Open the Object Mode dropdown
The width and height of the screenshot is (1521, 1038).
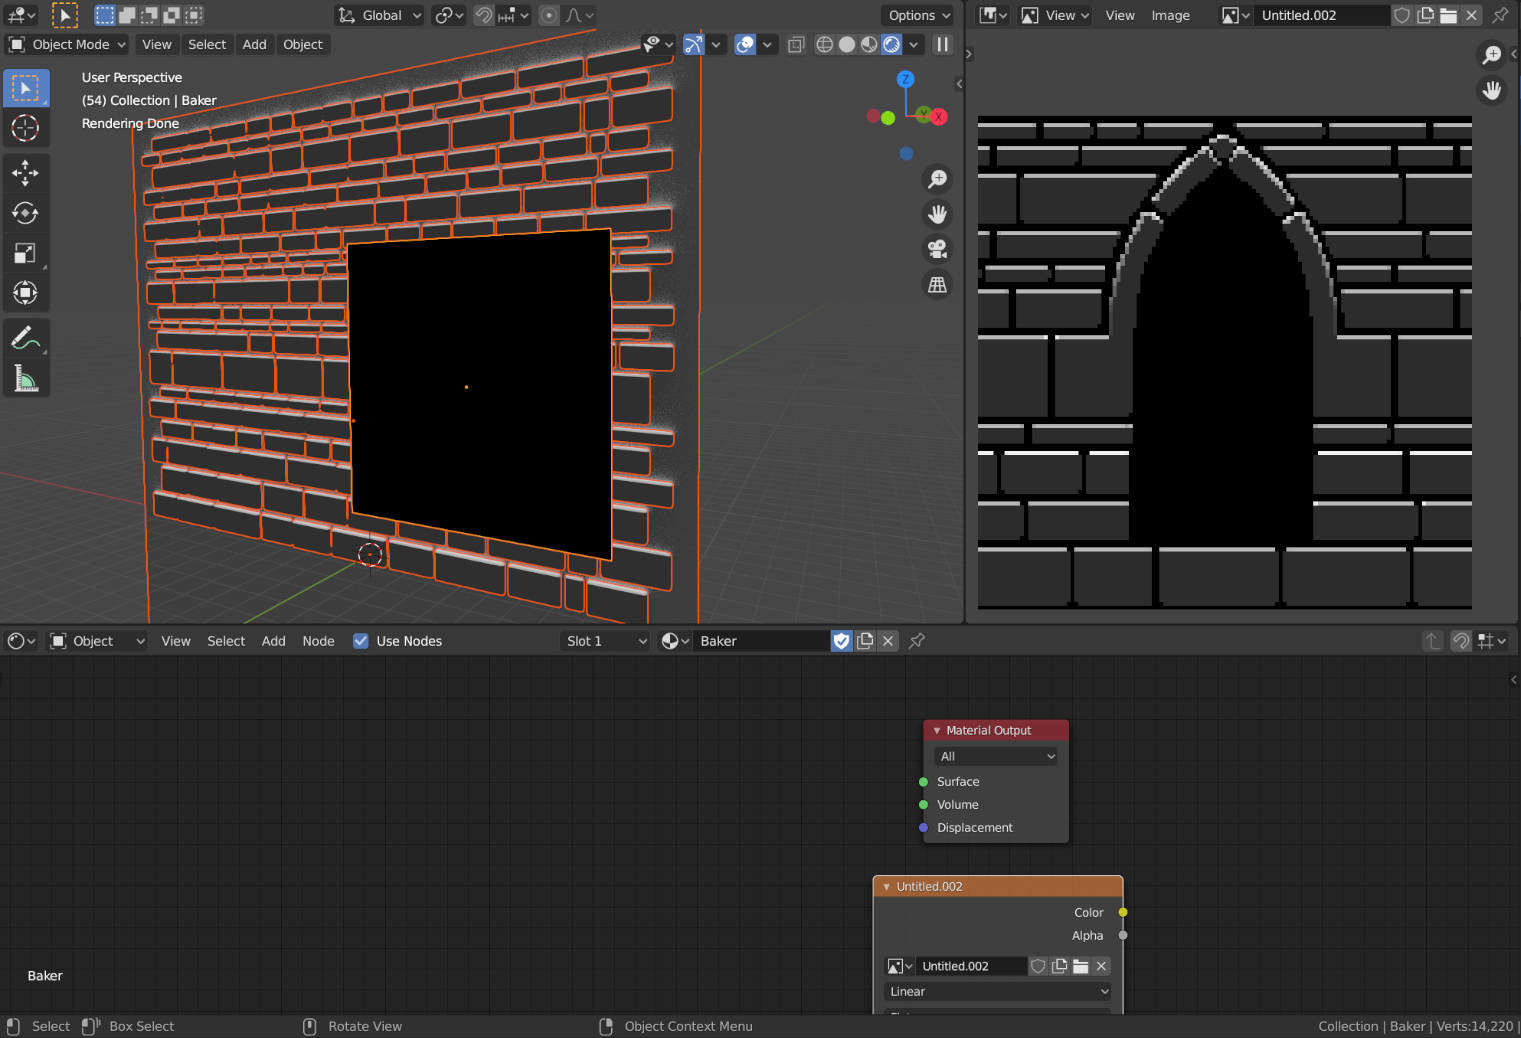pos(67,44)
